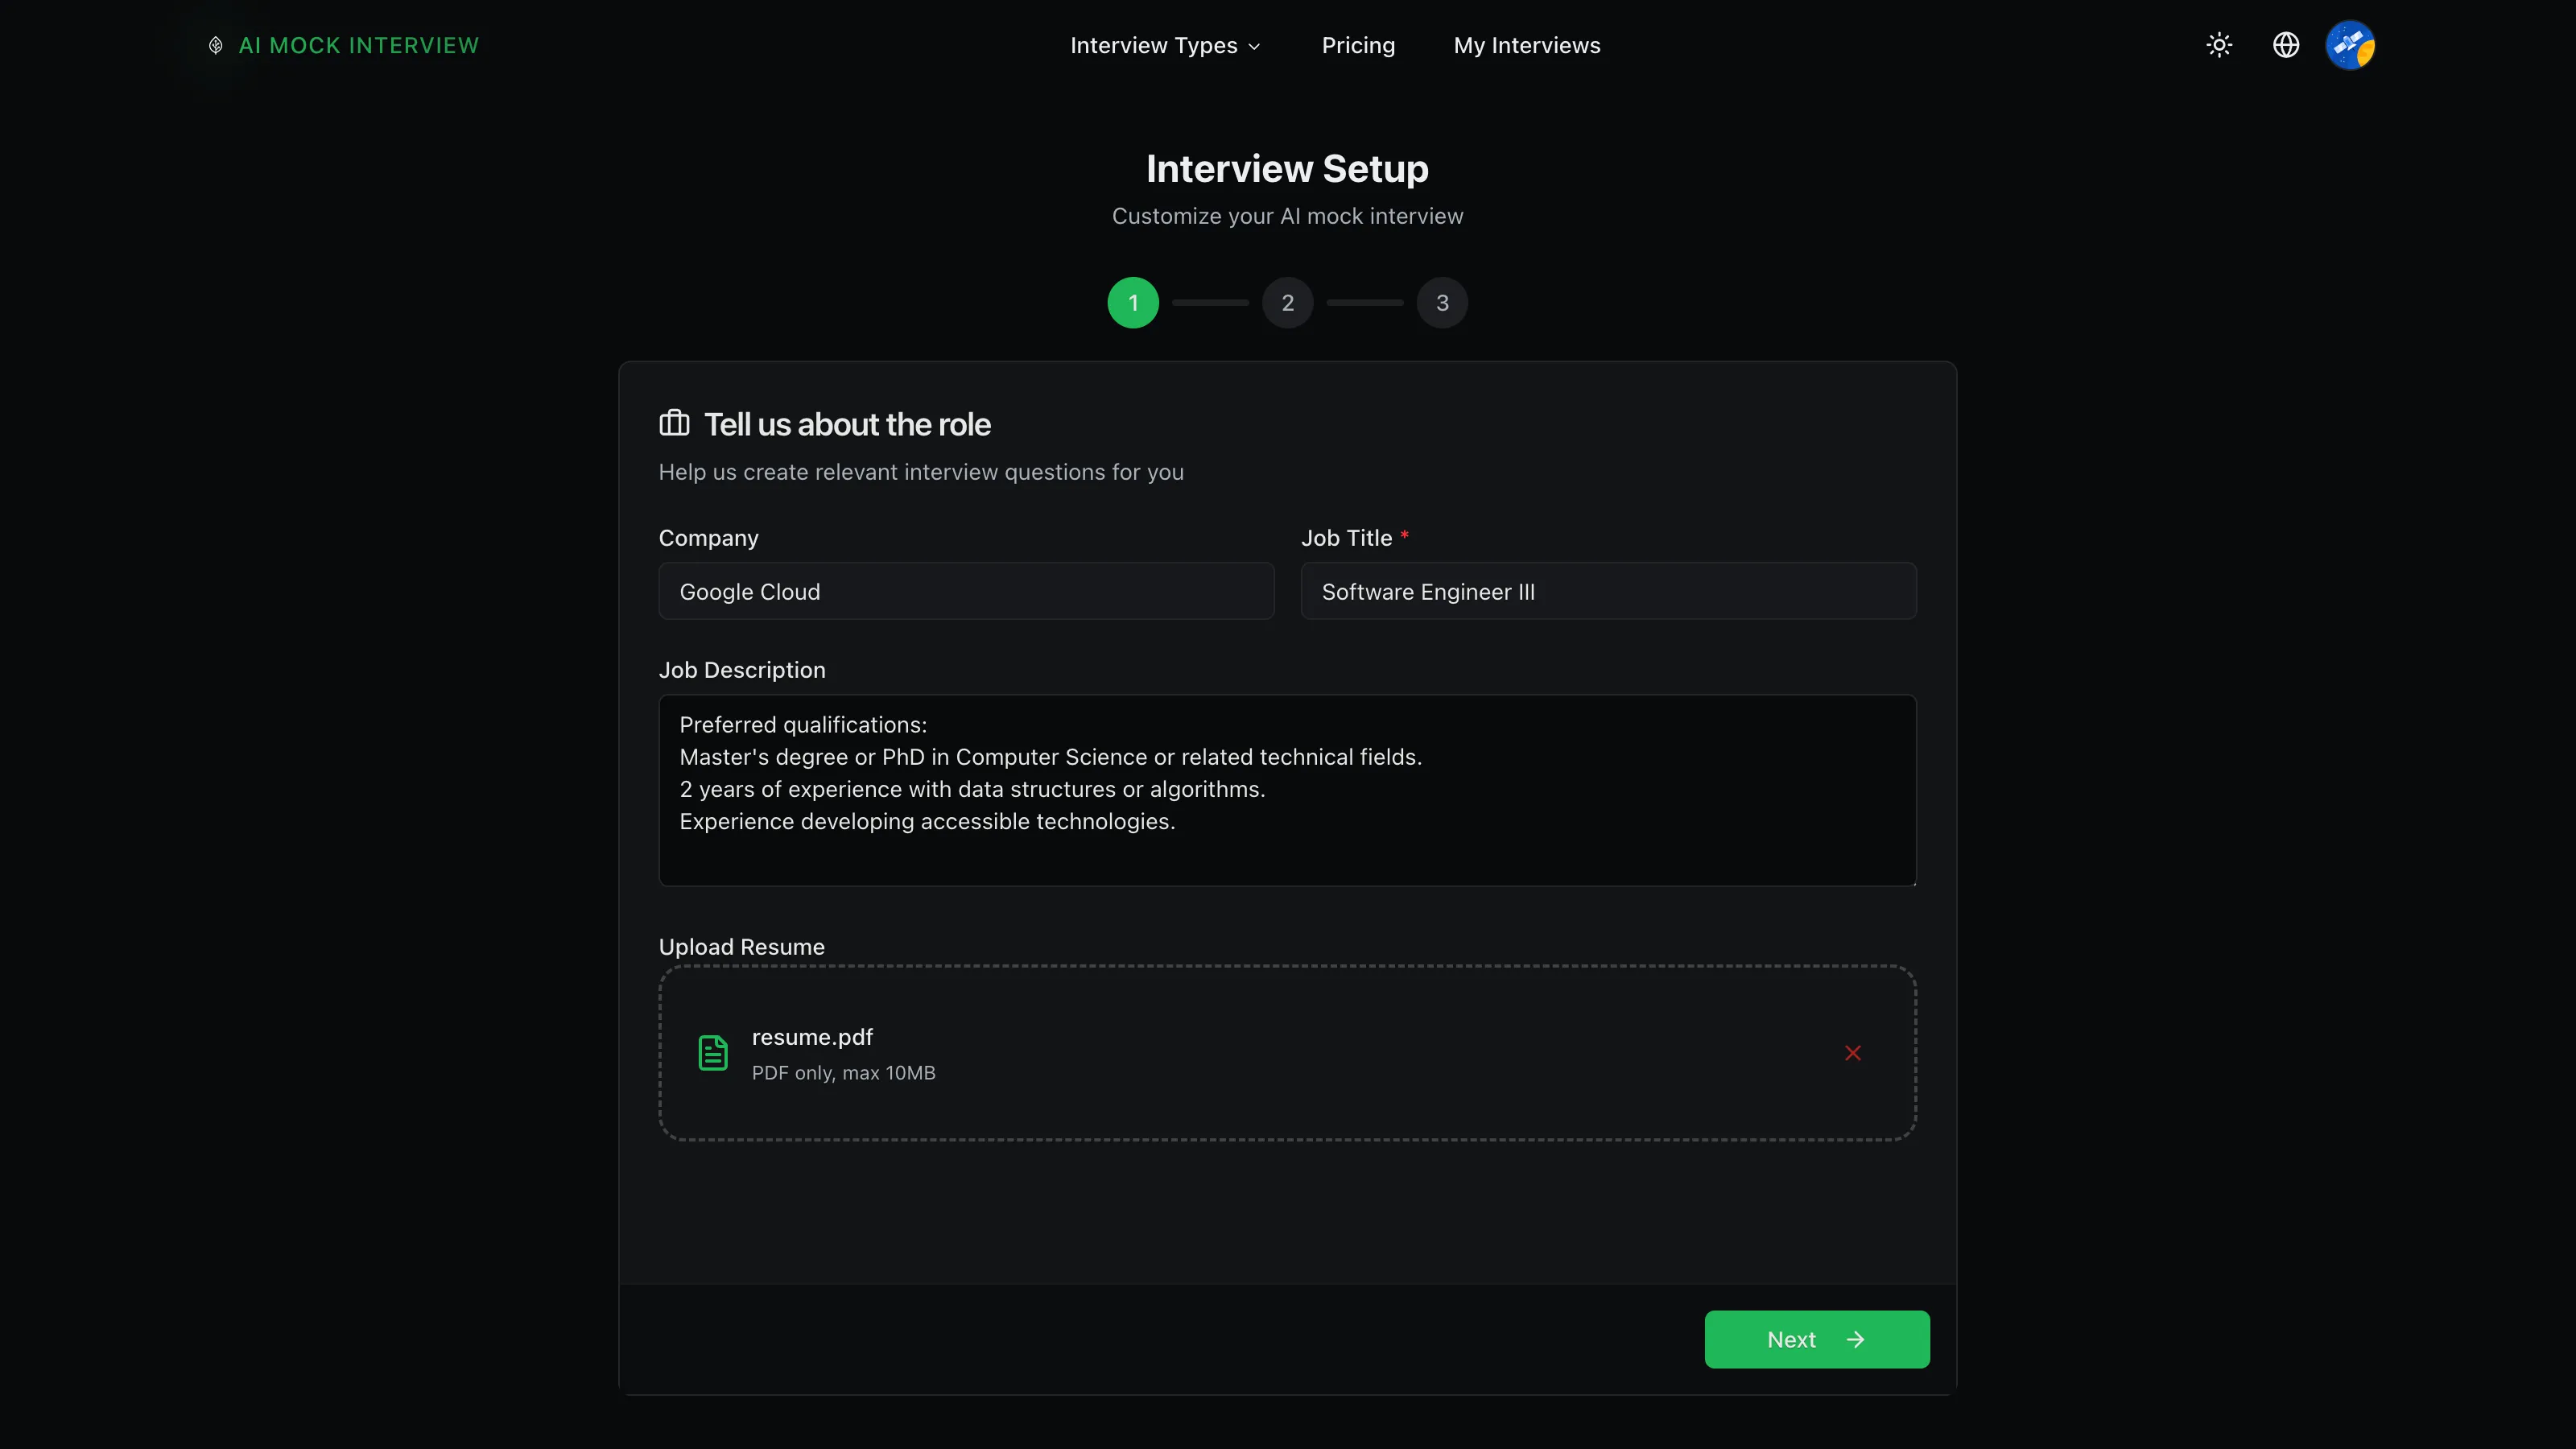Click the AI Mock Interview logo icon
The height and width of the screenshot is (1449, 2576).
(215, 45)
